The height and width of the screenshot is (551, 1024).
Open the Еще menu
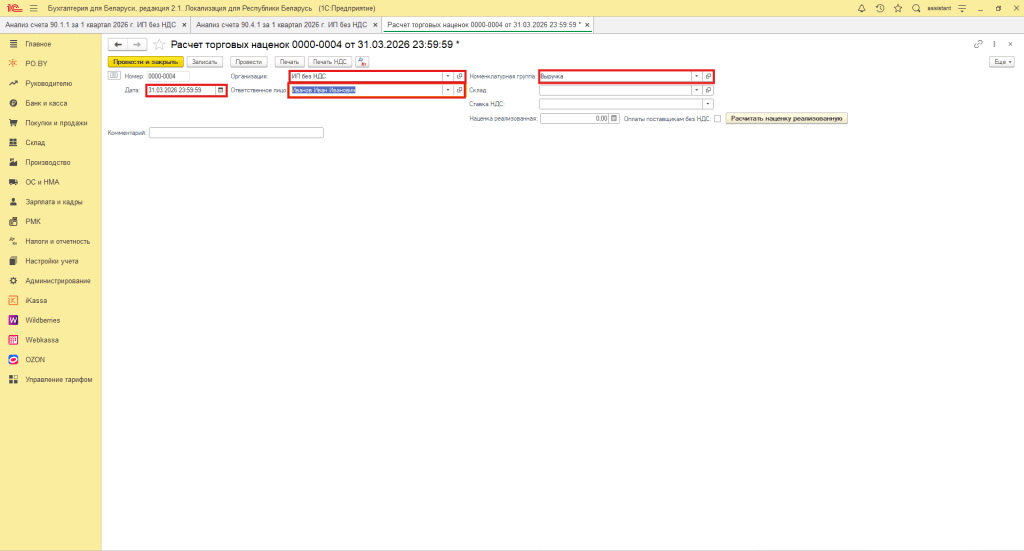(1000, 62)
